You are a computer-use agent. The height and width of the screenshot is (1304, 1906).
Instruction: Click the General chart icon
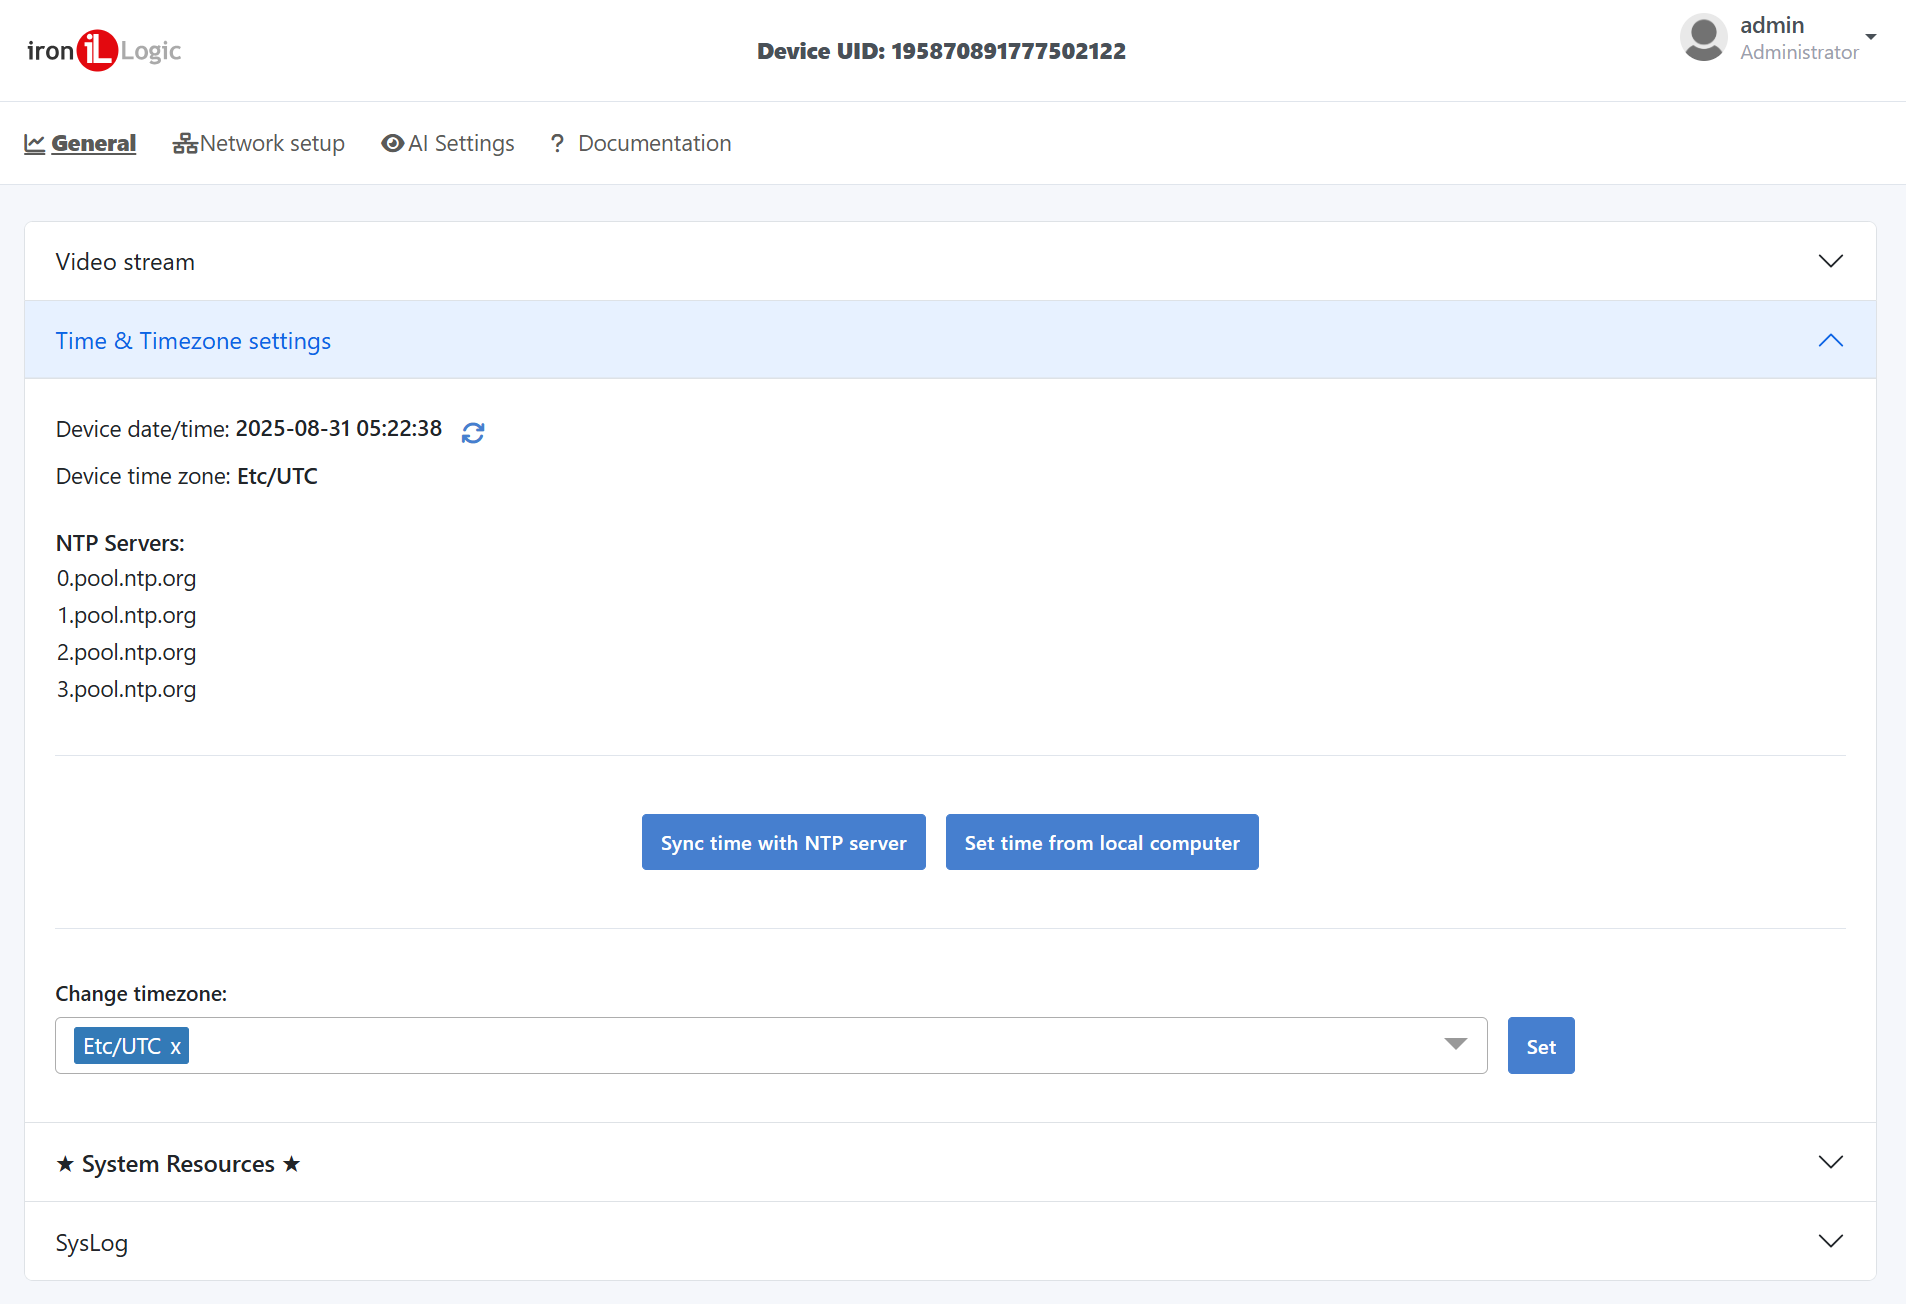coord(35,144)
